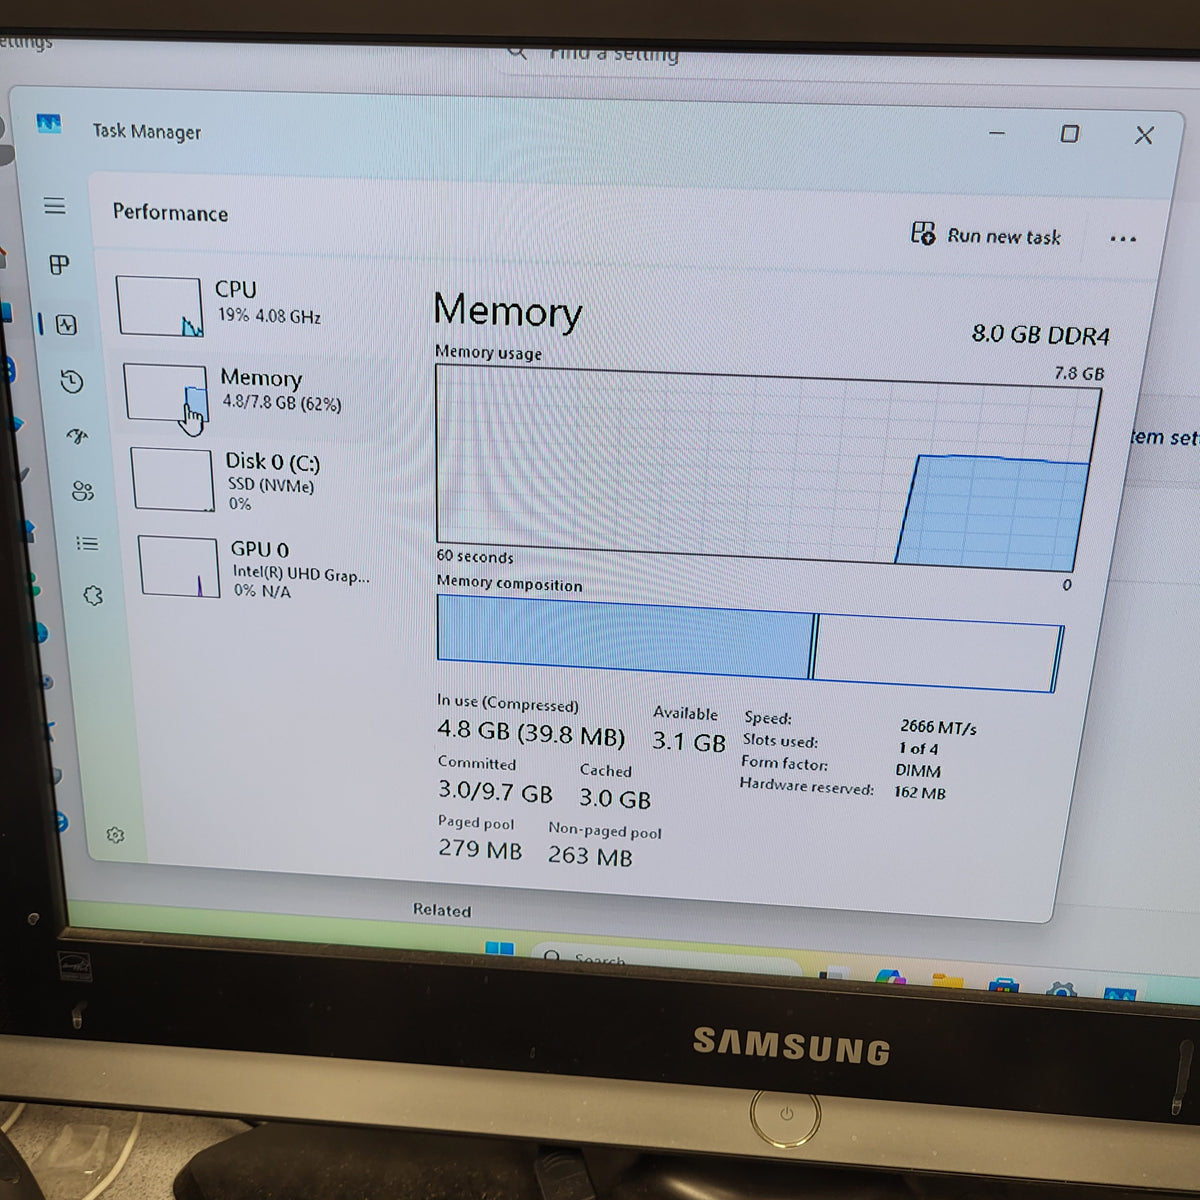Open the Services icon in sidebar
Viewport: 1200px width, 1200px height.
(x=93, y=596)
